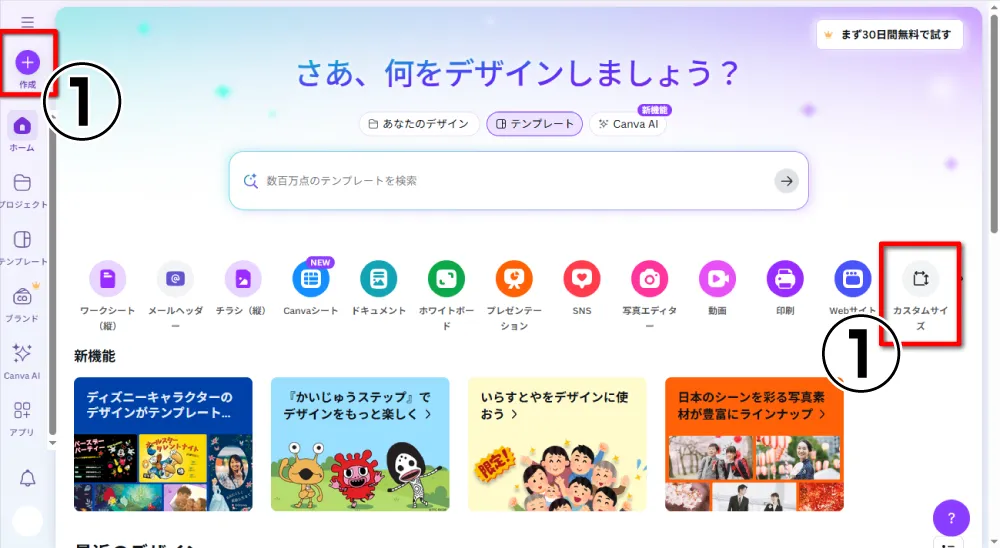Open the hamburger menu at top of sidebar

click(27, 23)
